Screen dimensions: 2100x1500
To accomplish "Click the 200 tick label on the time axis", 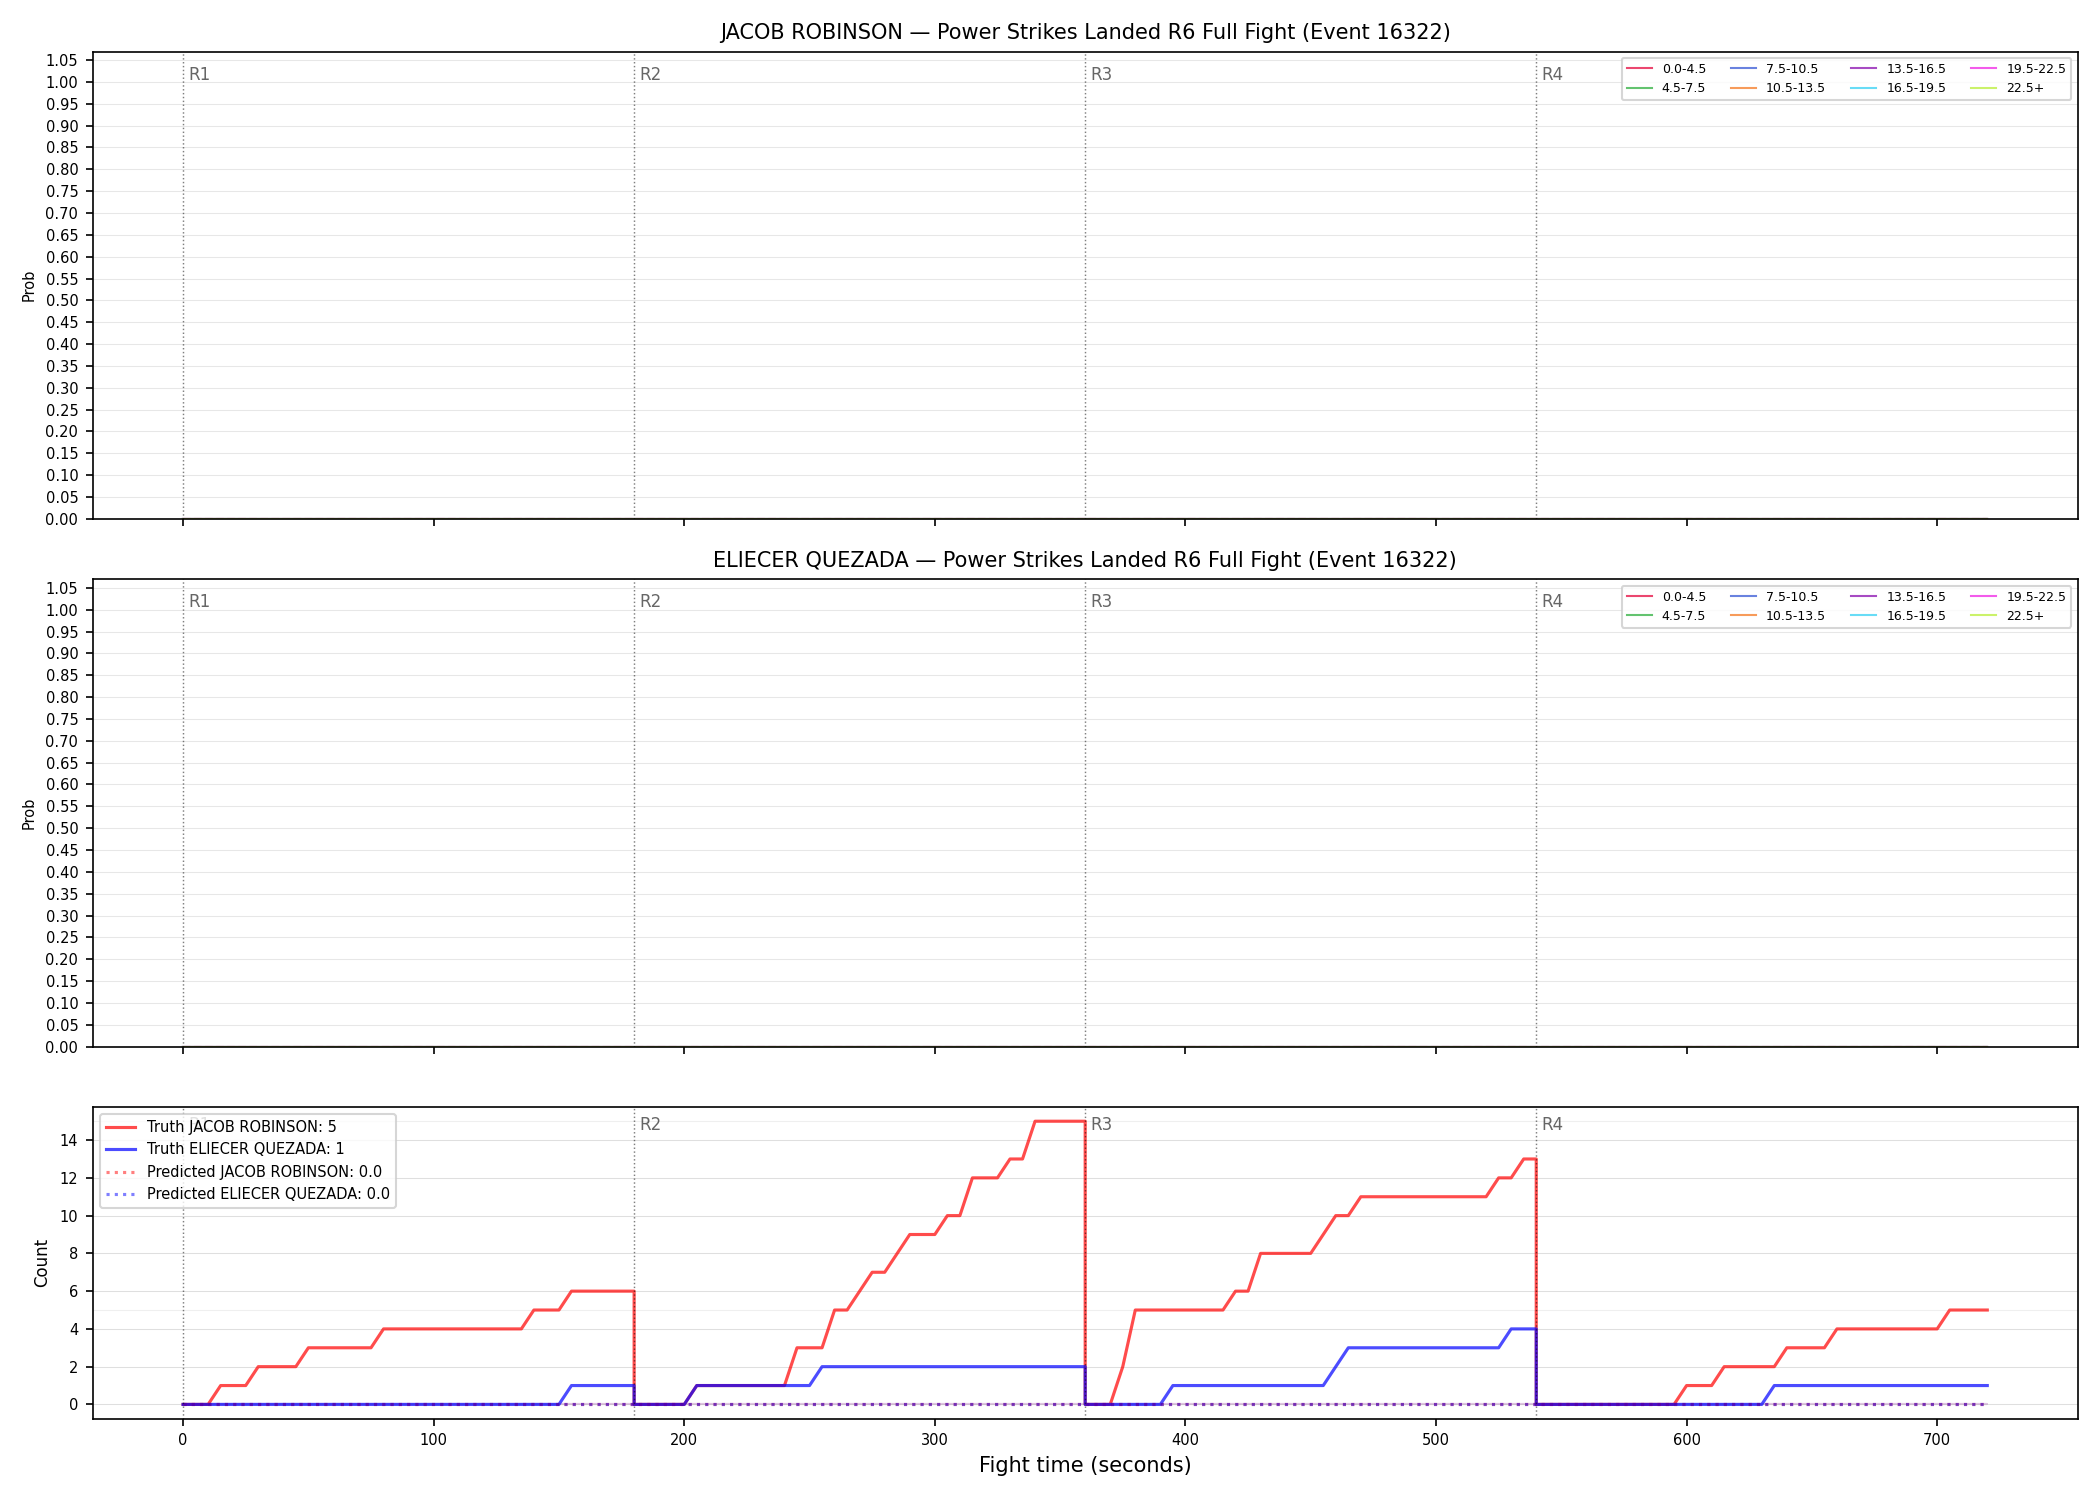I will pyautogui.click(x=684, y=1440).
